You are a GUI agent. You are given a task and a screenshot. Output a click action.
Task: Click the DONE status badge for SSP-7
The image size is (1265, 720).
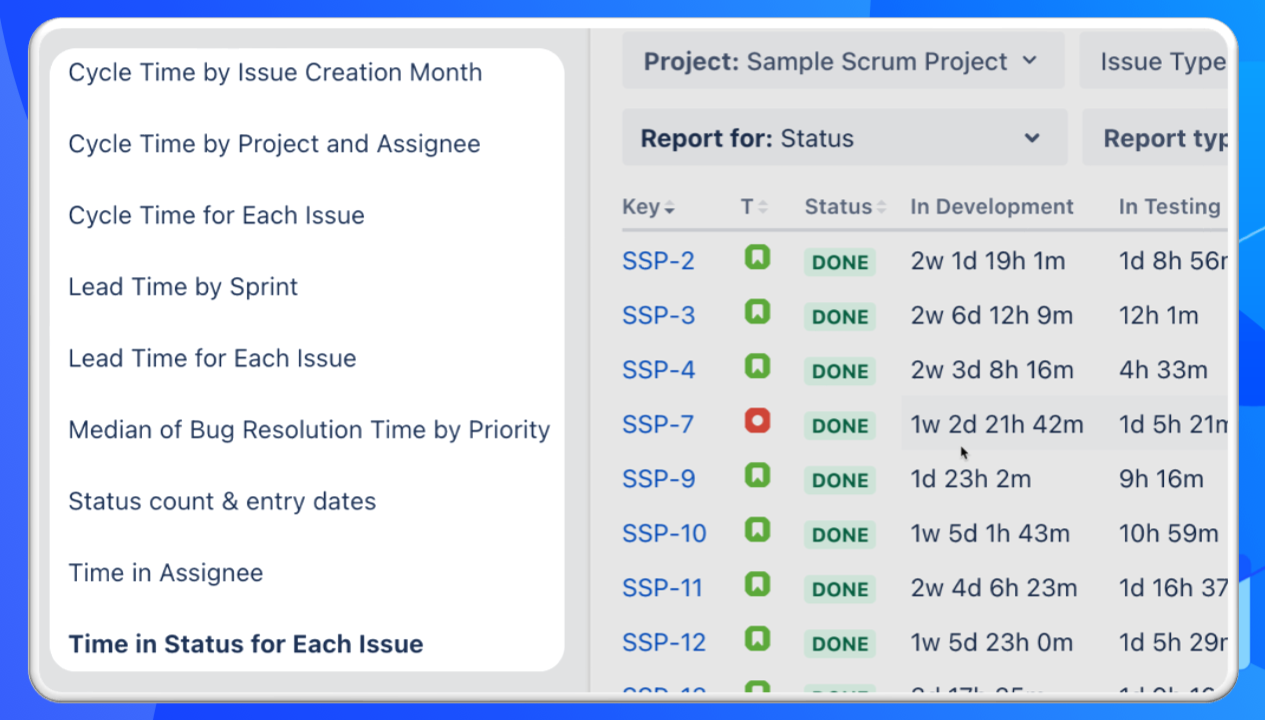point(840,426)
